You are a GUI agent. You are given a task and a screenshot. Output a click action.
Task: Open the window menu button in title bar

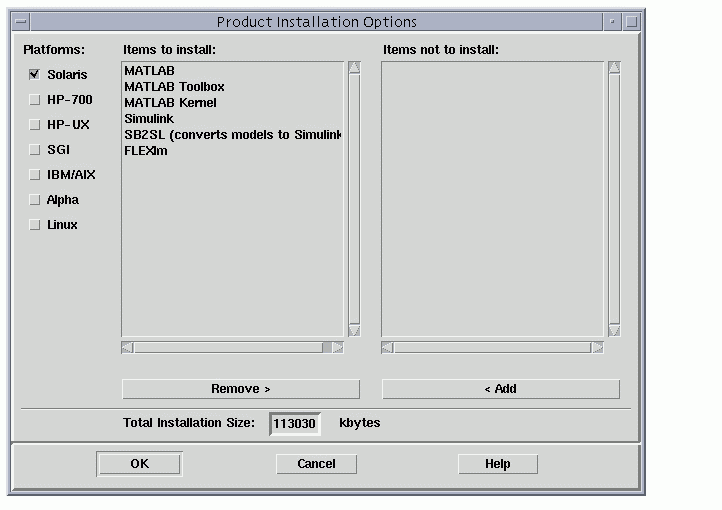pyautogui.click(x=21, y=22)
